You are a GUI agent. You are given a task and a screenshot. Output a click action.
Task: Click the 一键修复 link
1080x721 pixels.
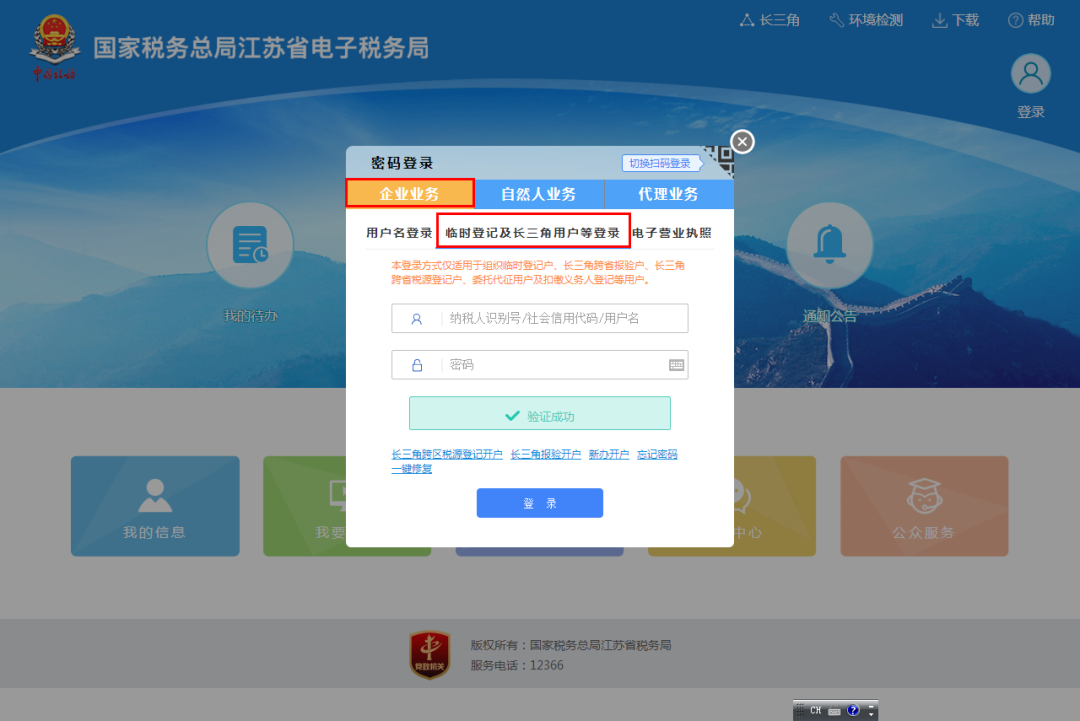tap(412, 468)
